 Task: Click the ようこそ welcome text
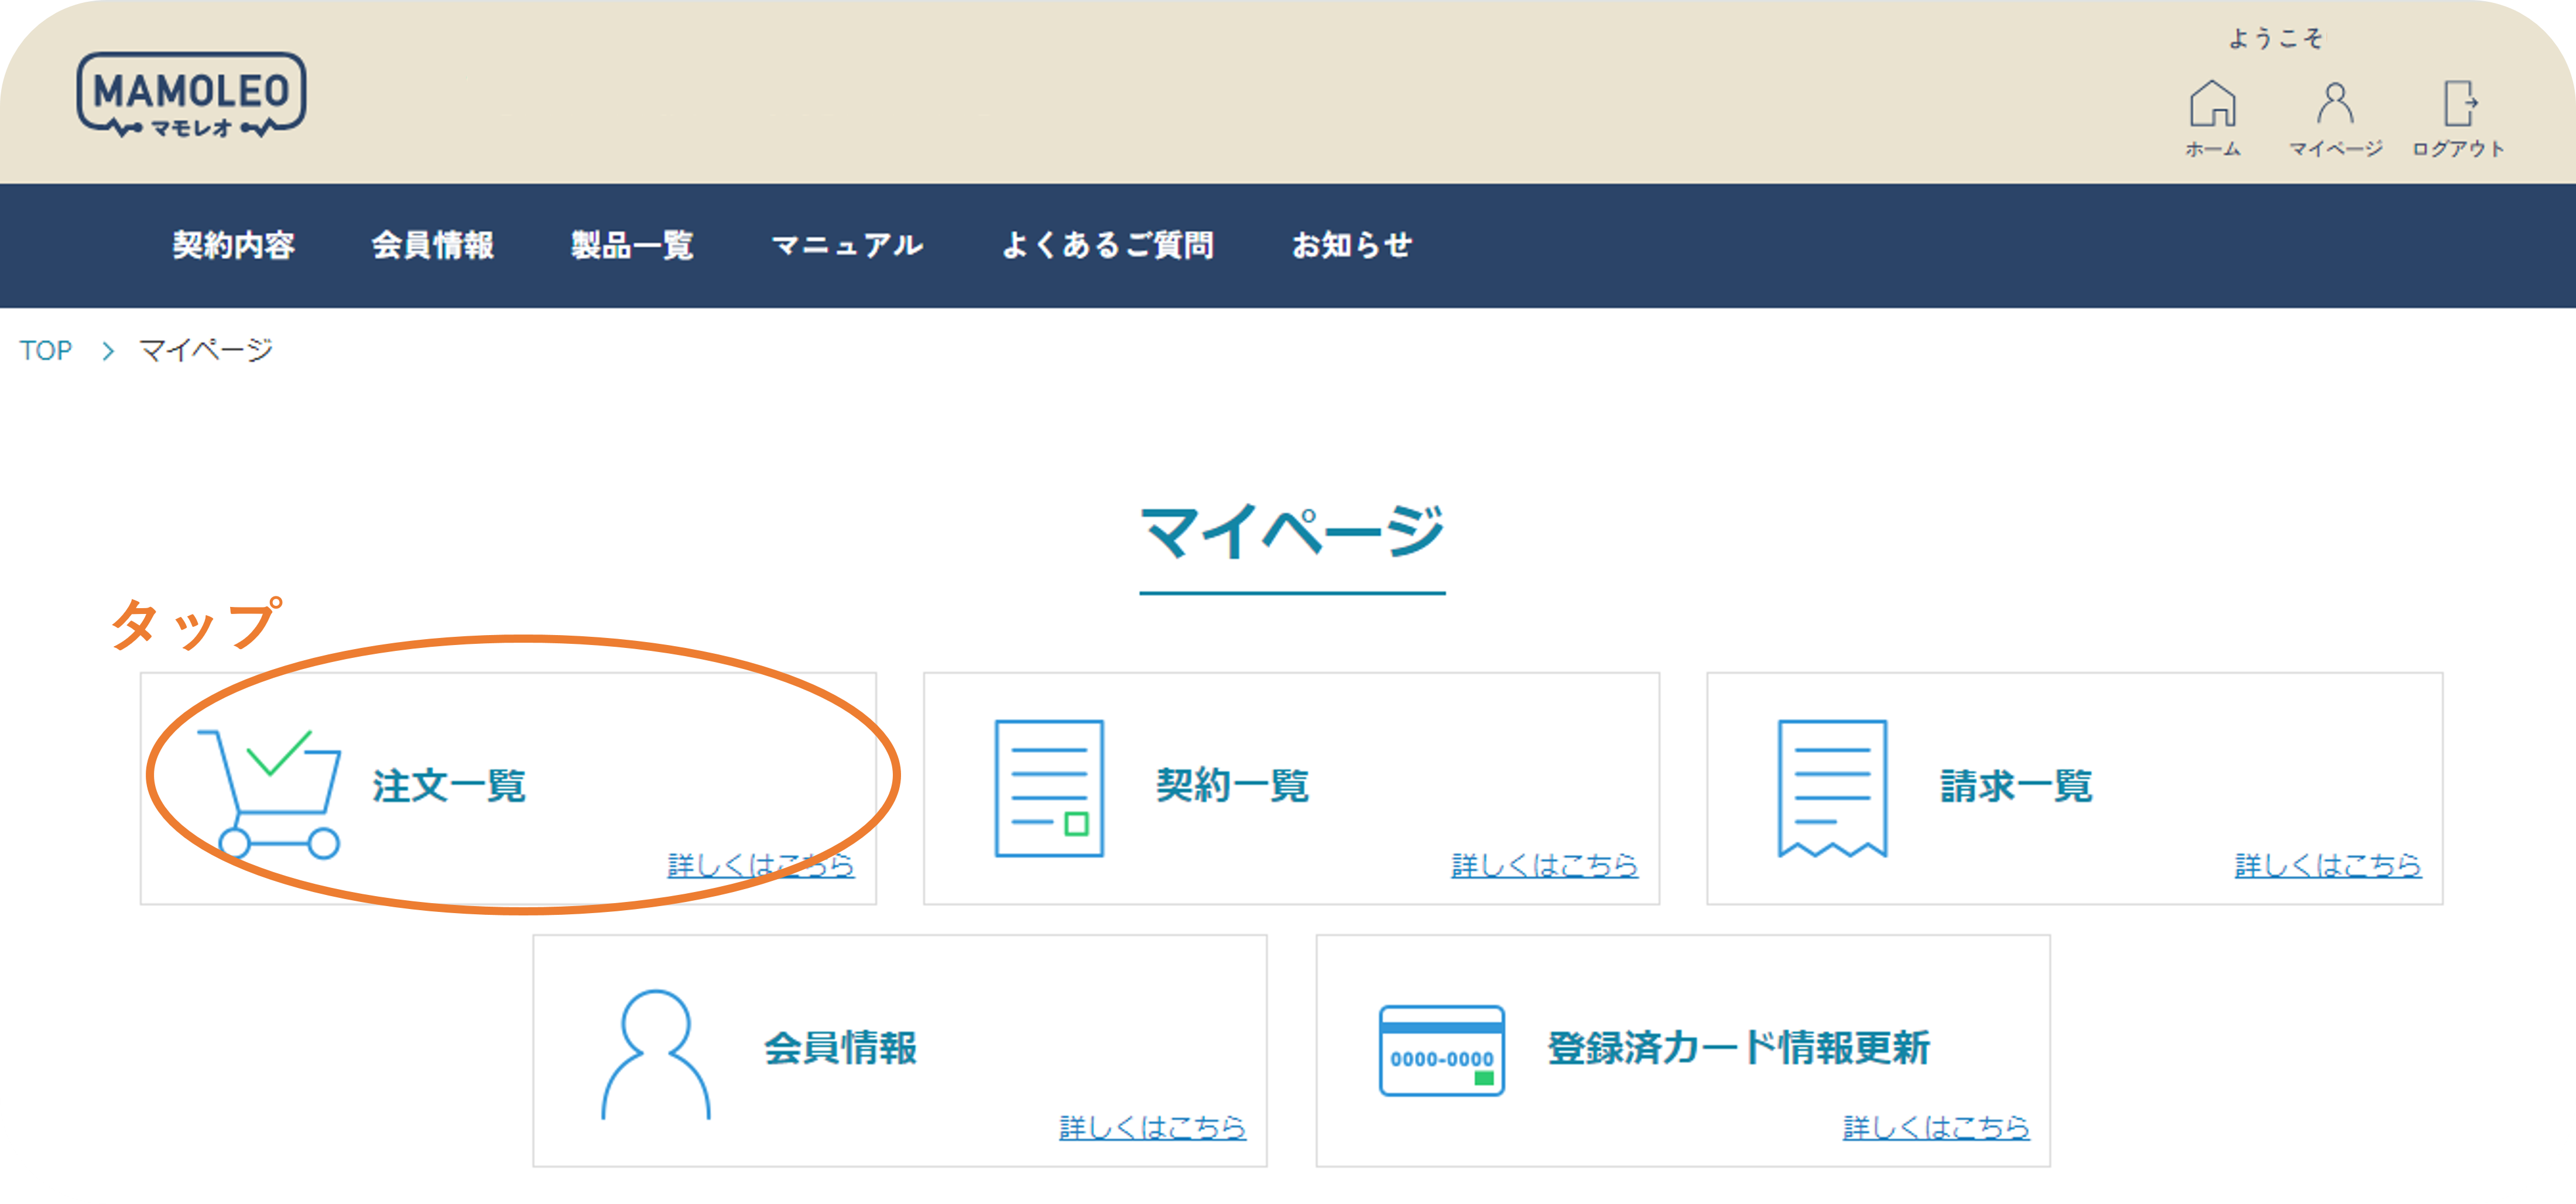pos(2277,38)
